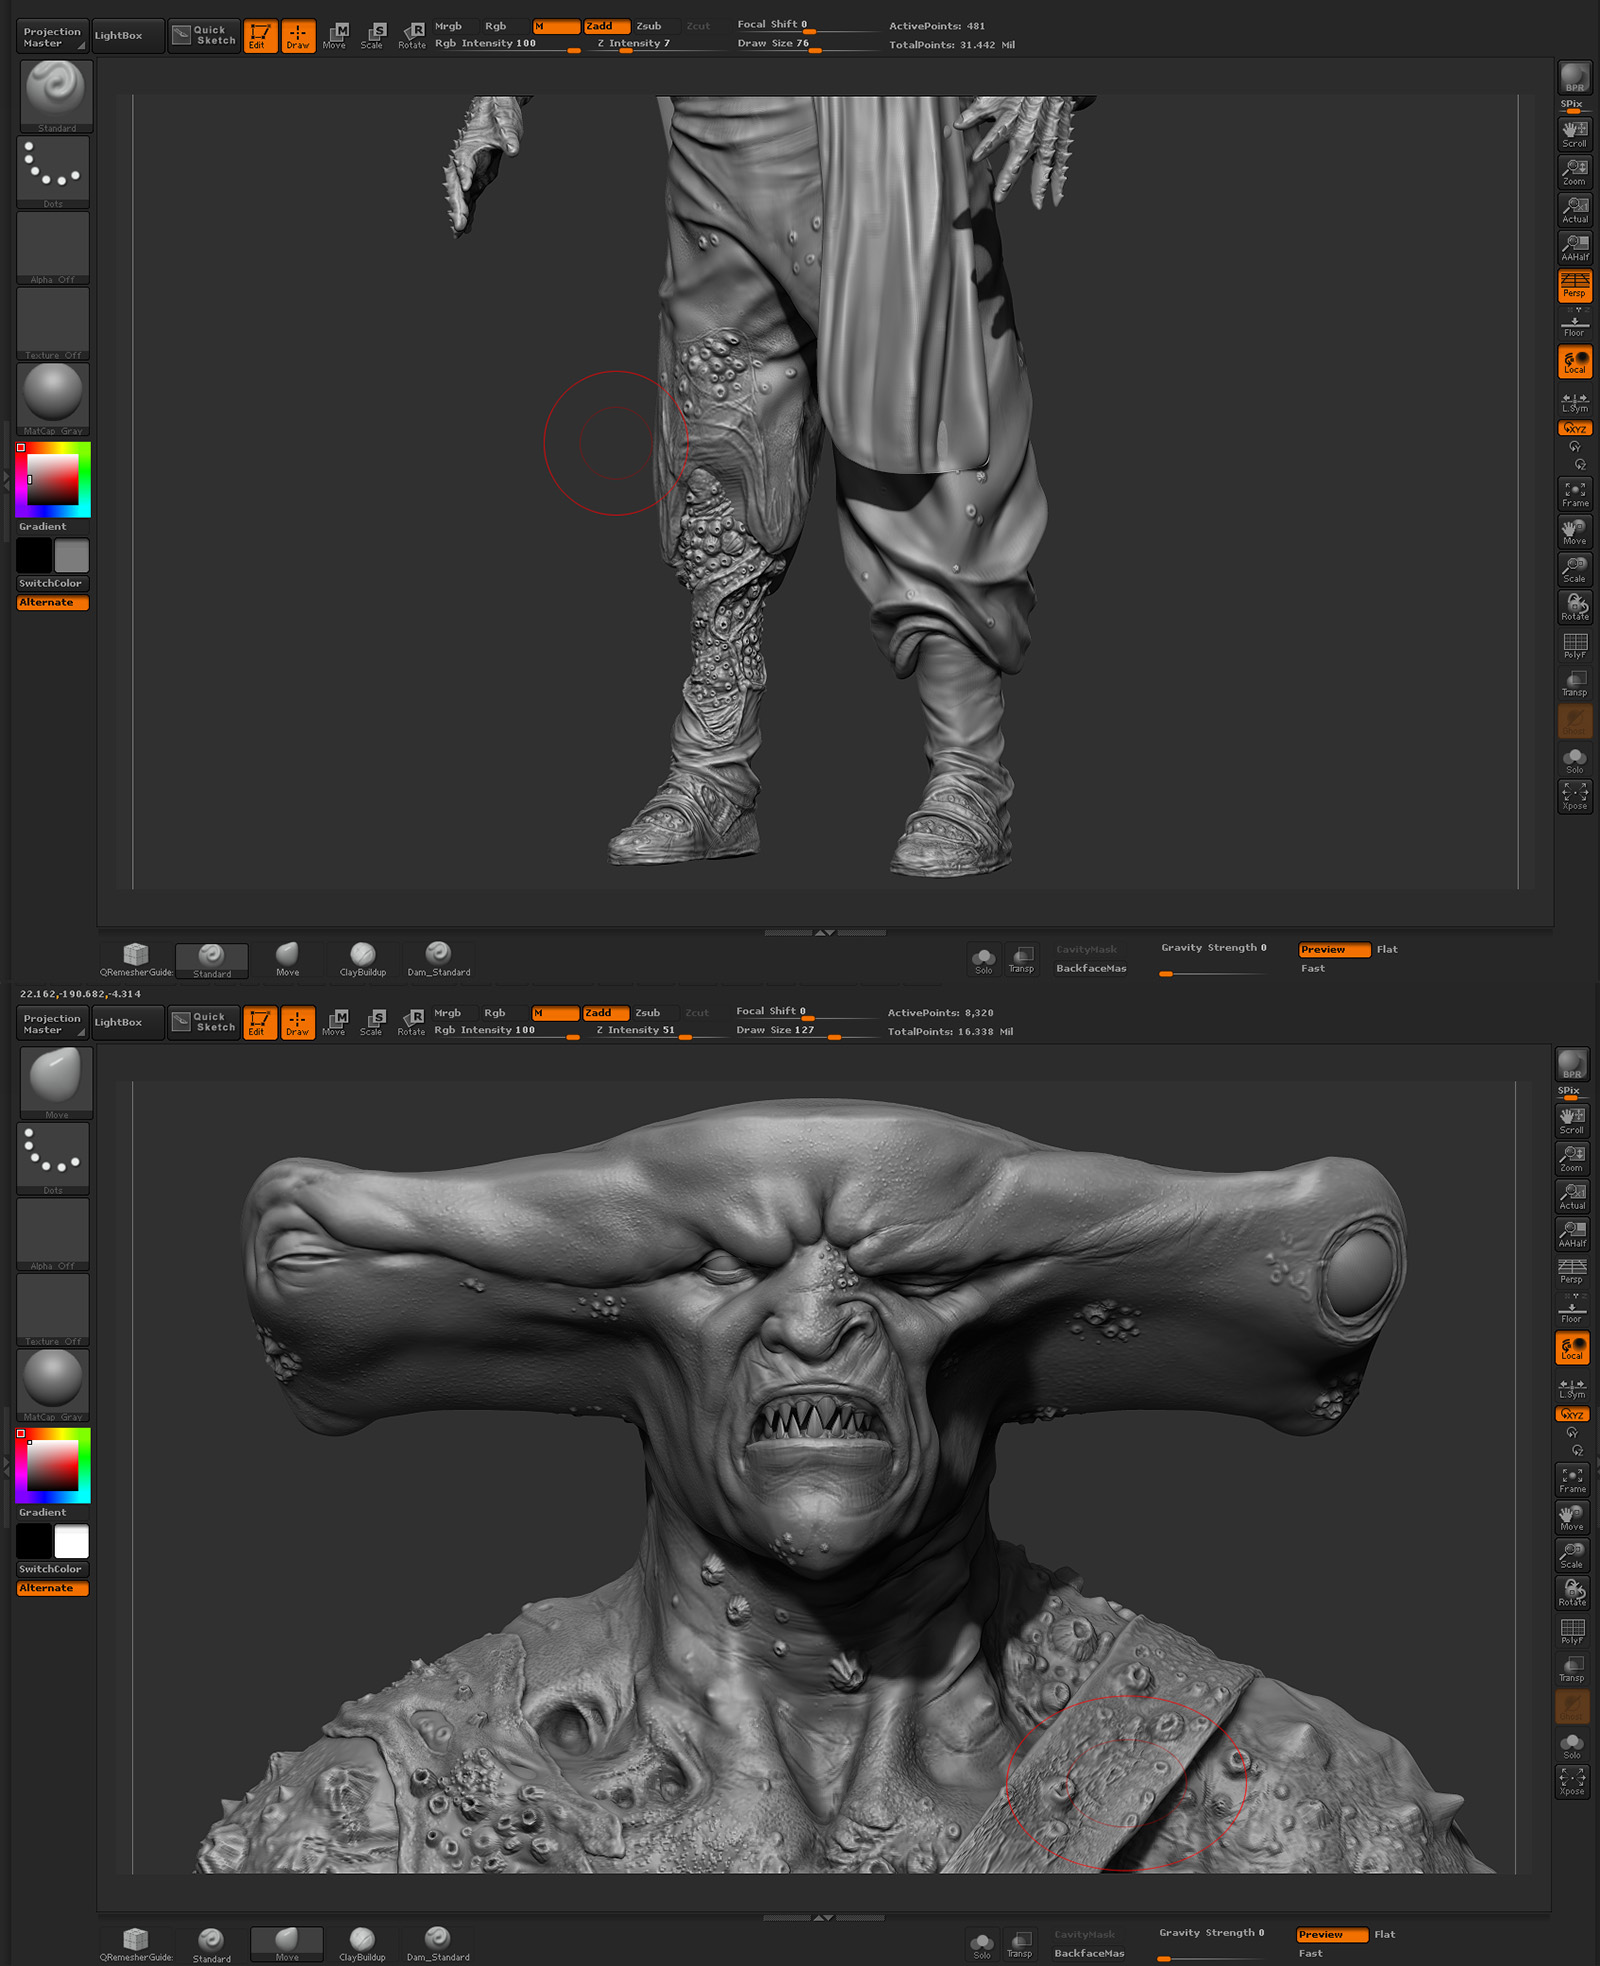Toggle Solo icon on top window's right shelf
The image size is (1600, 1966).
click(1575, 761)
